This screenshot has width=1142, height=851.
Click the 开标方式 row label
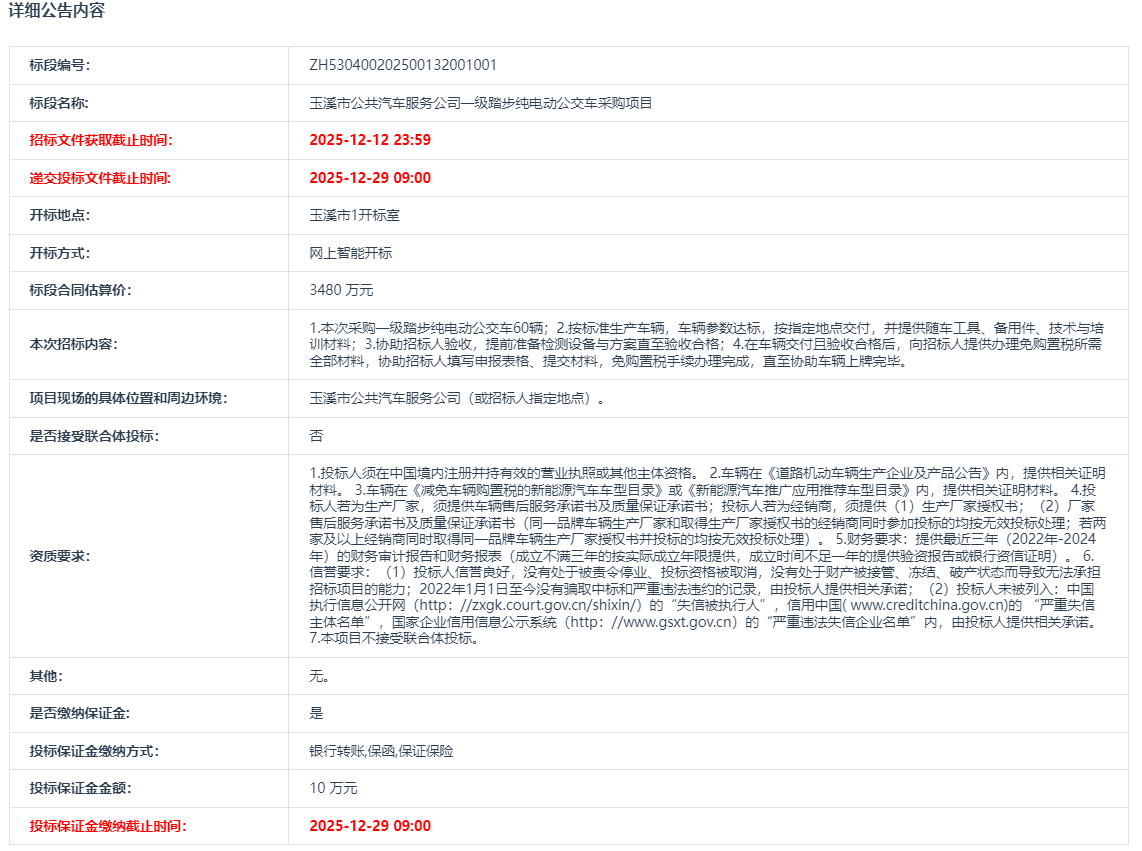pyautogui.click(x=59, y=253)
